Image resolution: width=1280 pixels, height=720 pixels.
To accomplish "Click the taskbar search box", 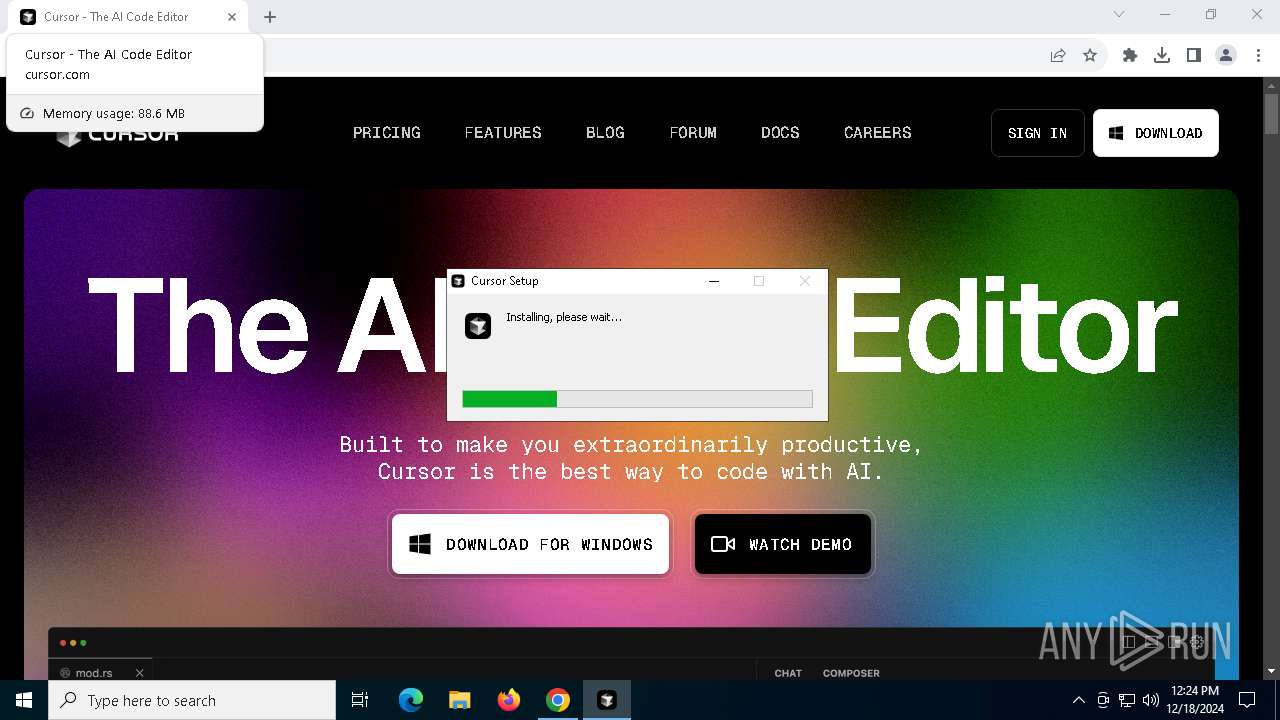I will click(192, 700).
